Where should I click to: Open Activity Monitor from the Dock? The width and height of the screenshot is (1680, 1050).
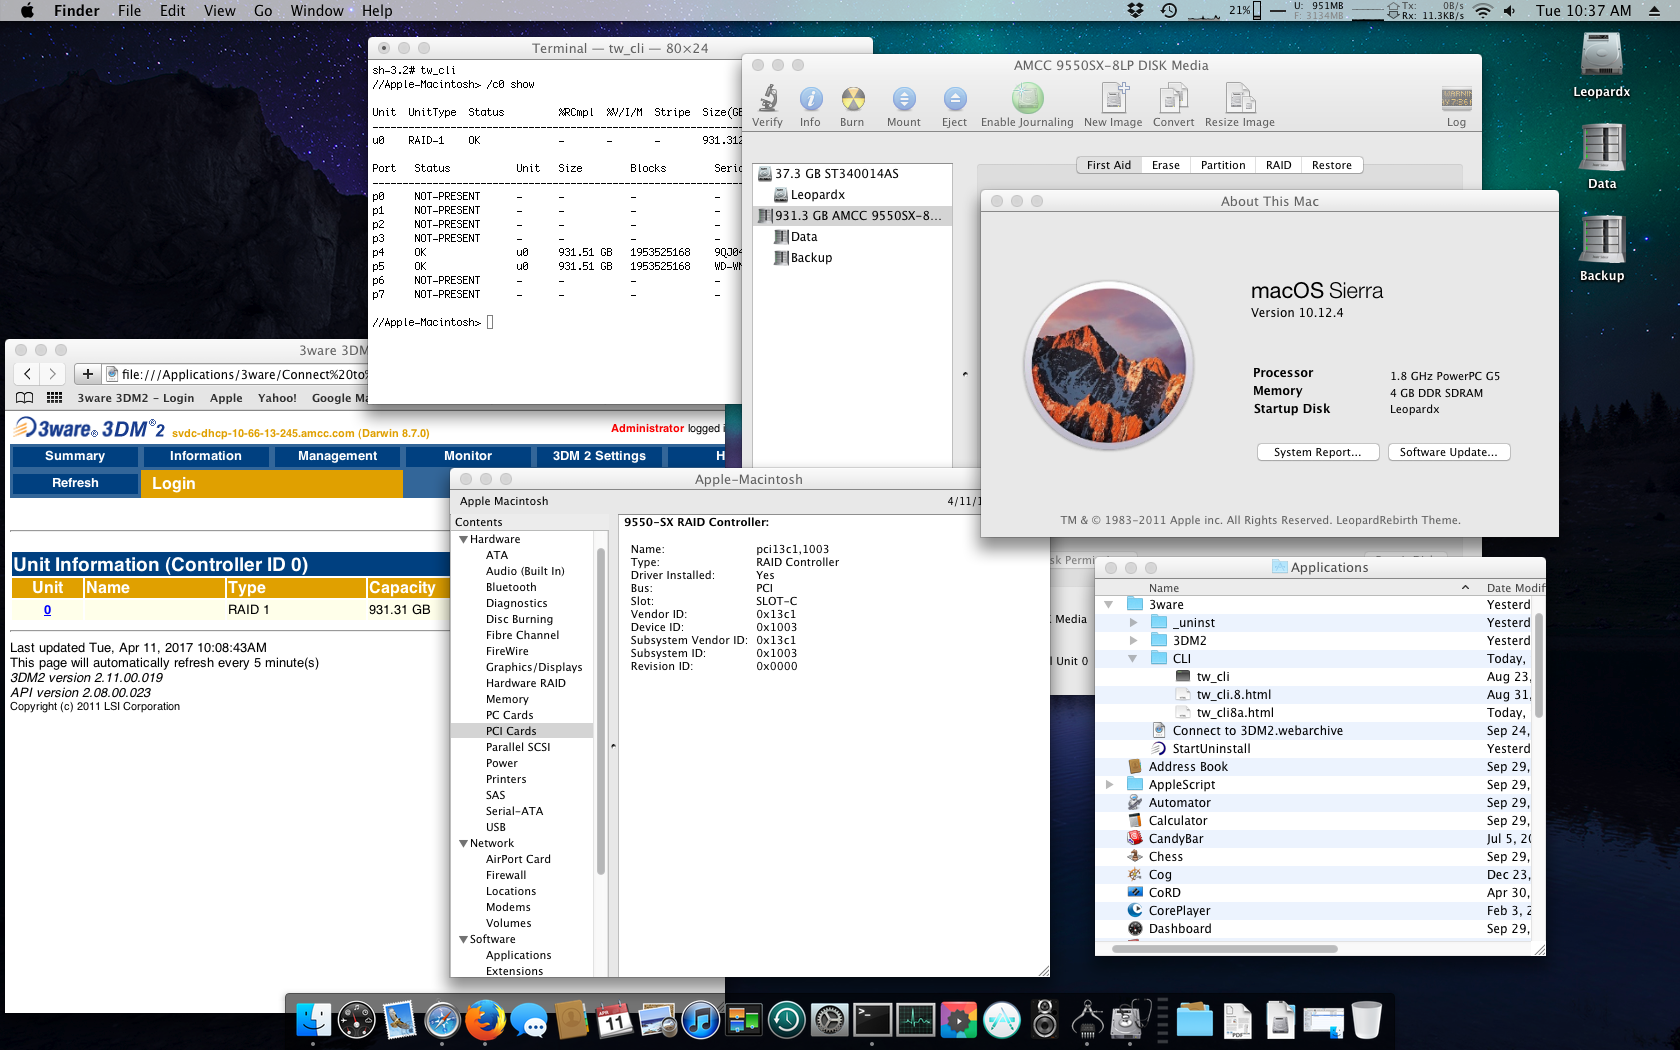pos(915,1020)
